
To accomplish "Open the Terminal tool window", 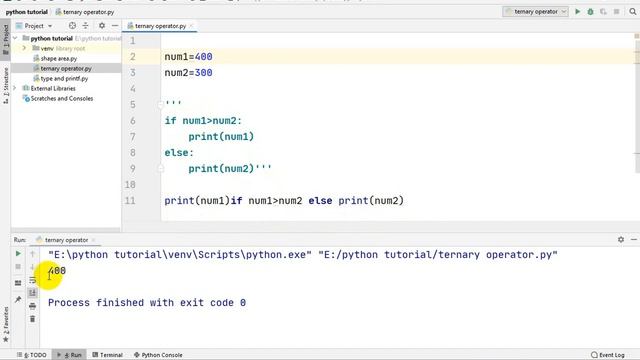I will [x=107, y=355].
